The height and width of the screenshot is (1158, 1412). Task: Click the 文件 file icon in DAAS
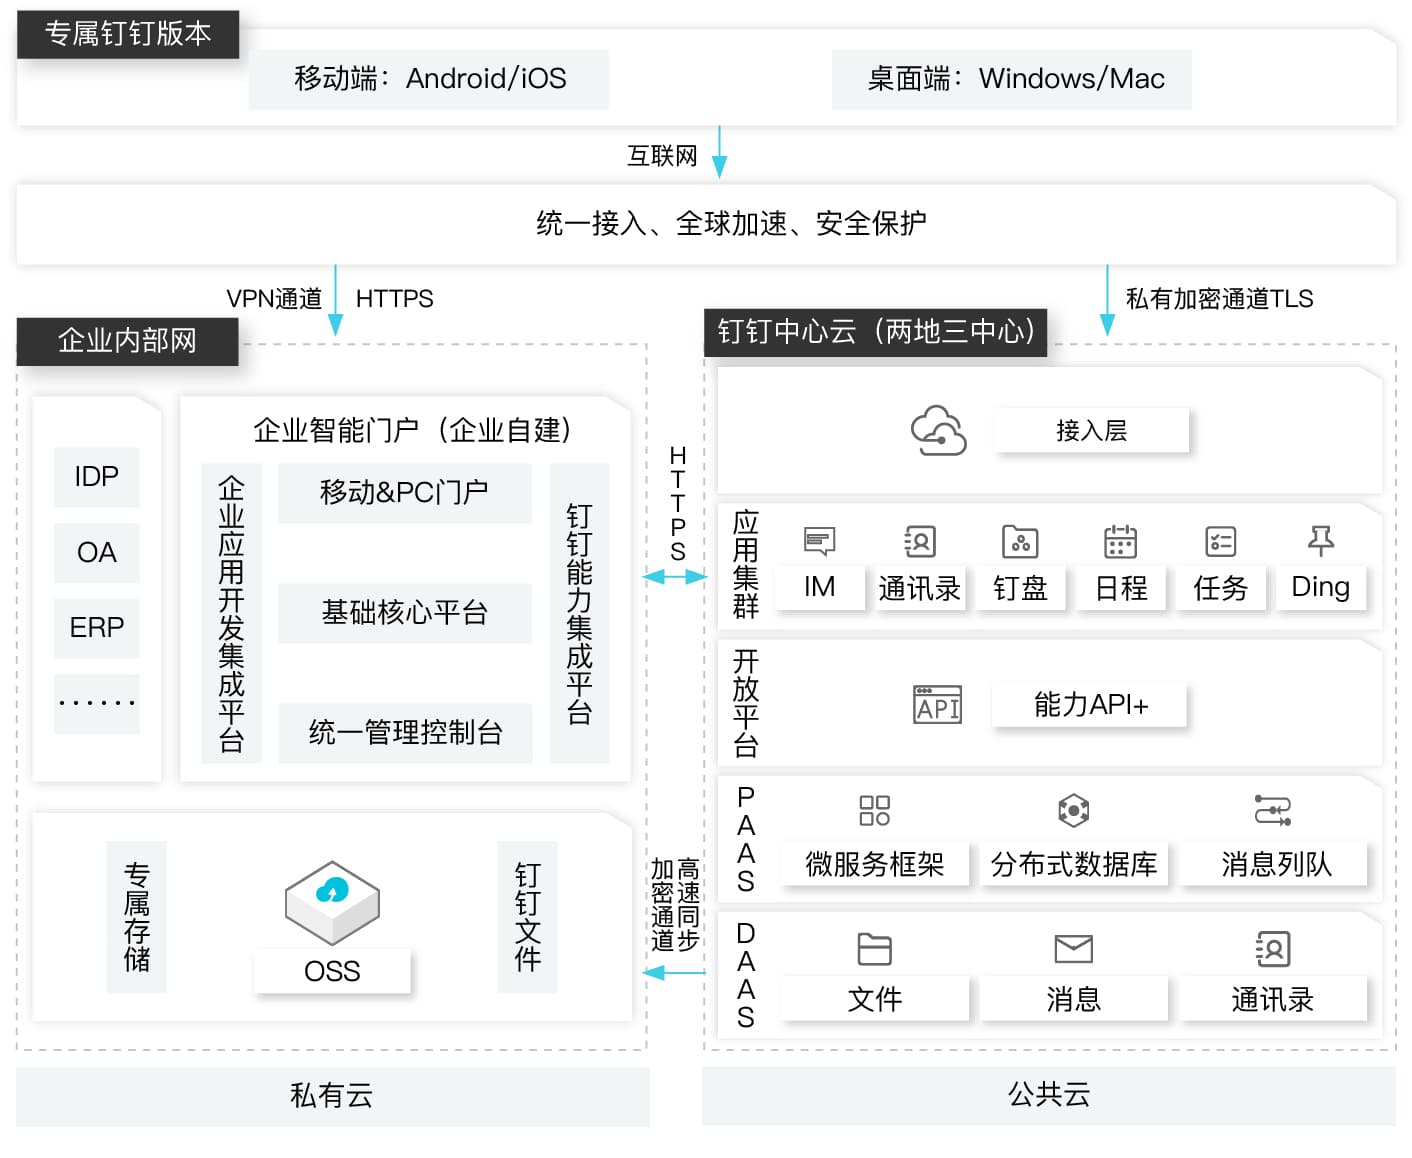[873, 948]
